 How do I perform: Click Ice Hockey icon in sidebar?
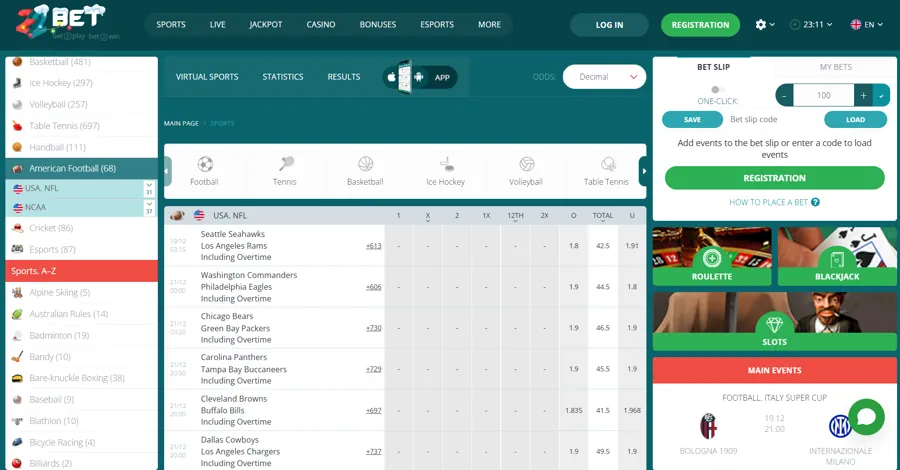point(17,83)
